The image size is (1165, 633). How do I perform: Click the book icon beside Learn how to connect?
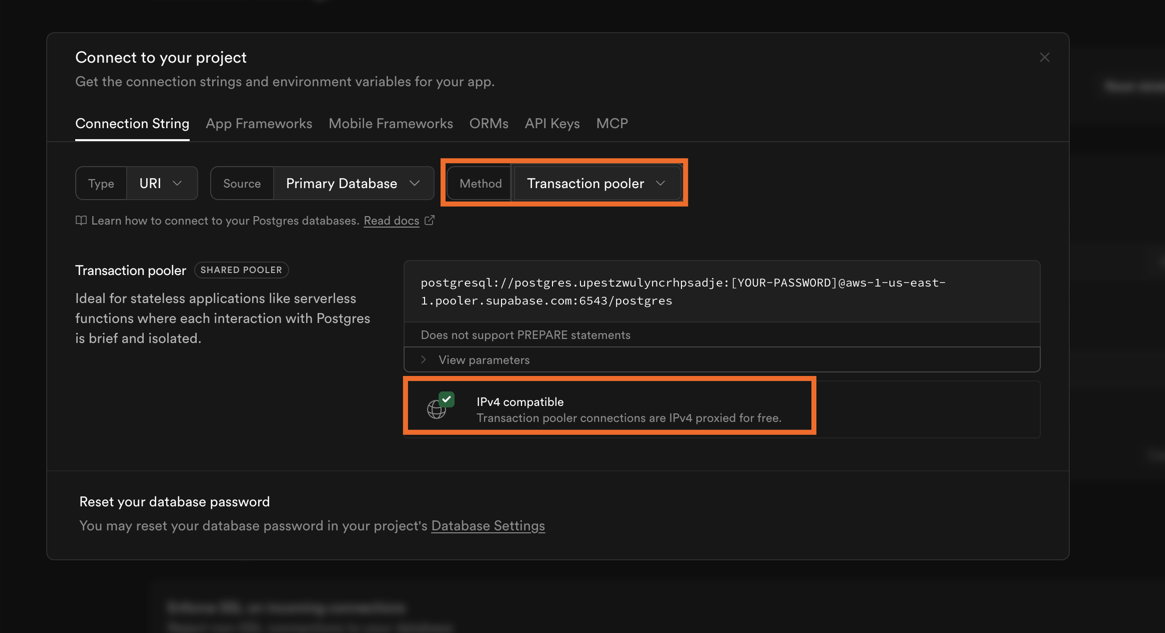81,221
